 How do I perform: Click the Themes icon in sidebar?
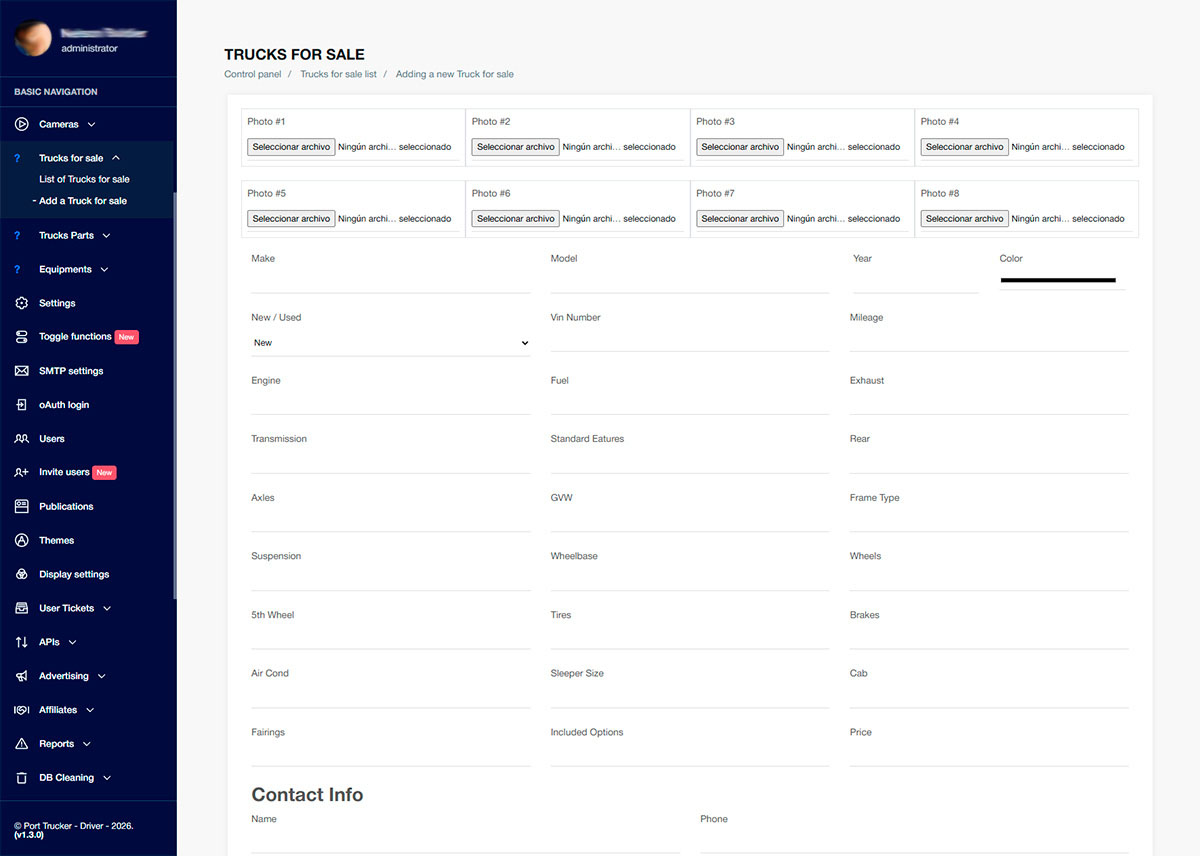[21, 541]
